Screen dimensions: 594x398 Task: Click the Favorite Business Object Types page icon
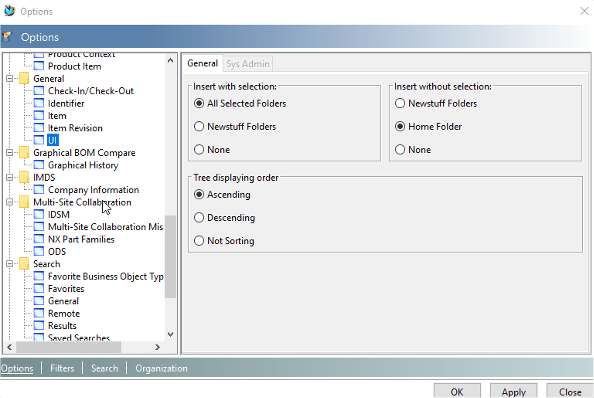39,276
